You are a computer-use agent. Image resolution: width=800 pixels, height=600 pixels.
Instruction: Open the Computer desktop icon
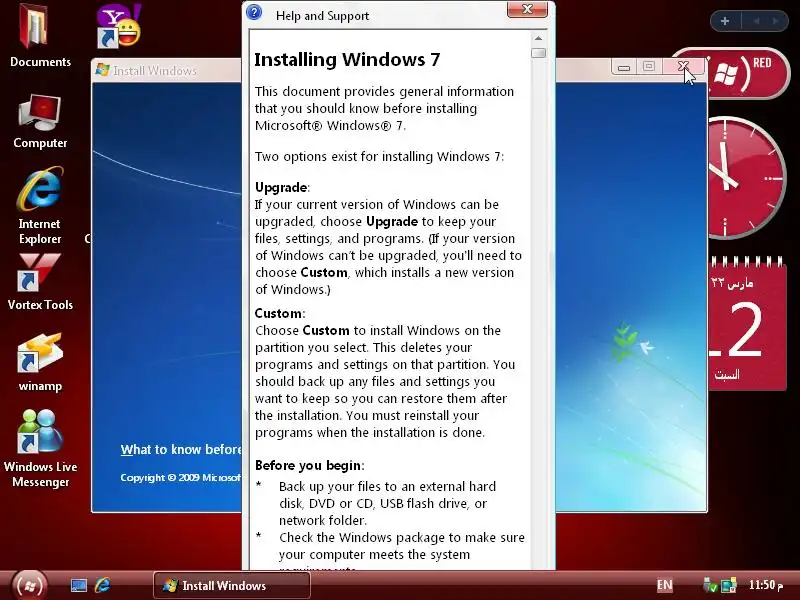(40, 121)
